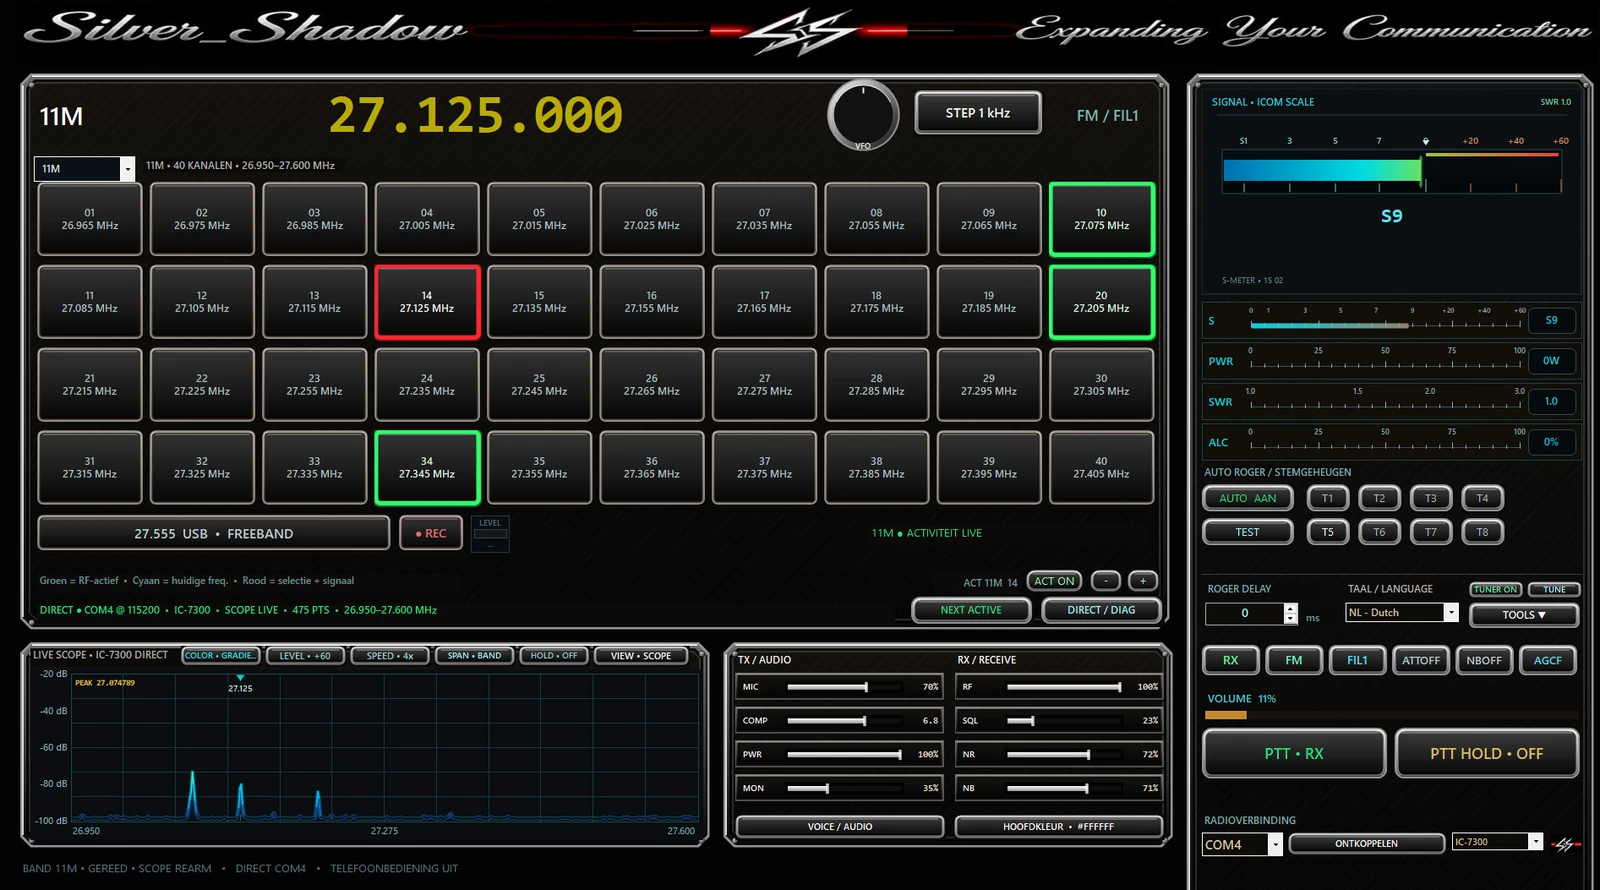Open the COLOR GRADIE scope option

click(221, 656)
